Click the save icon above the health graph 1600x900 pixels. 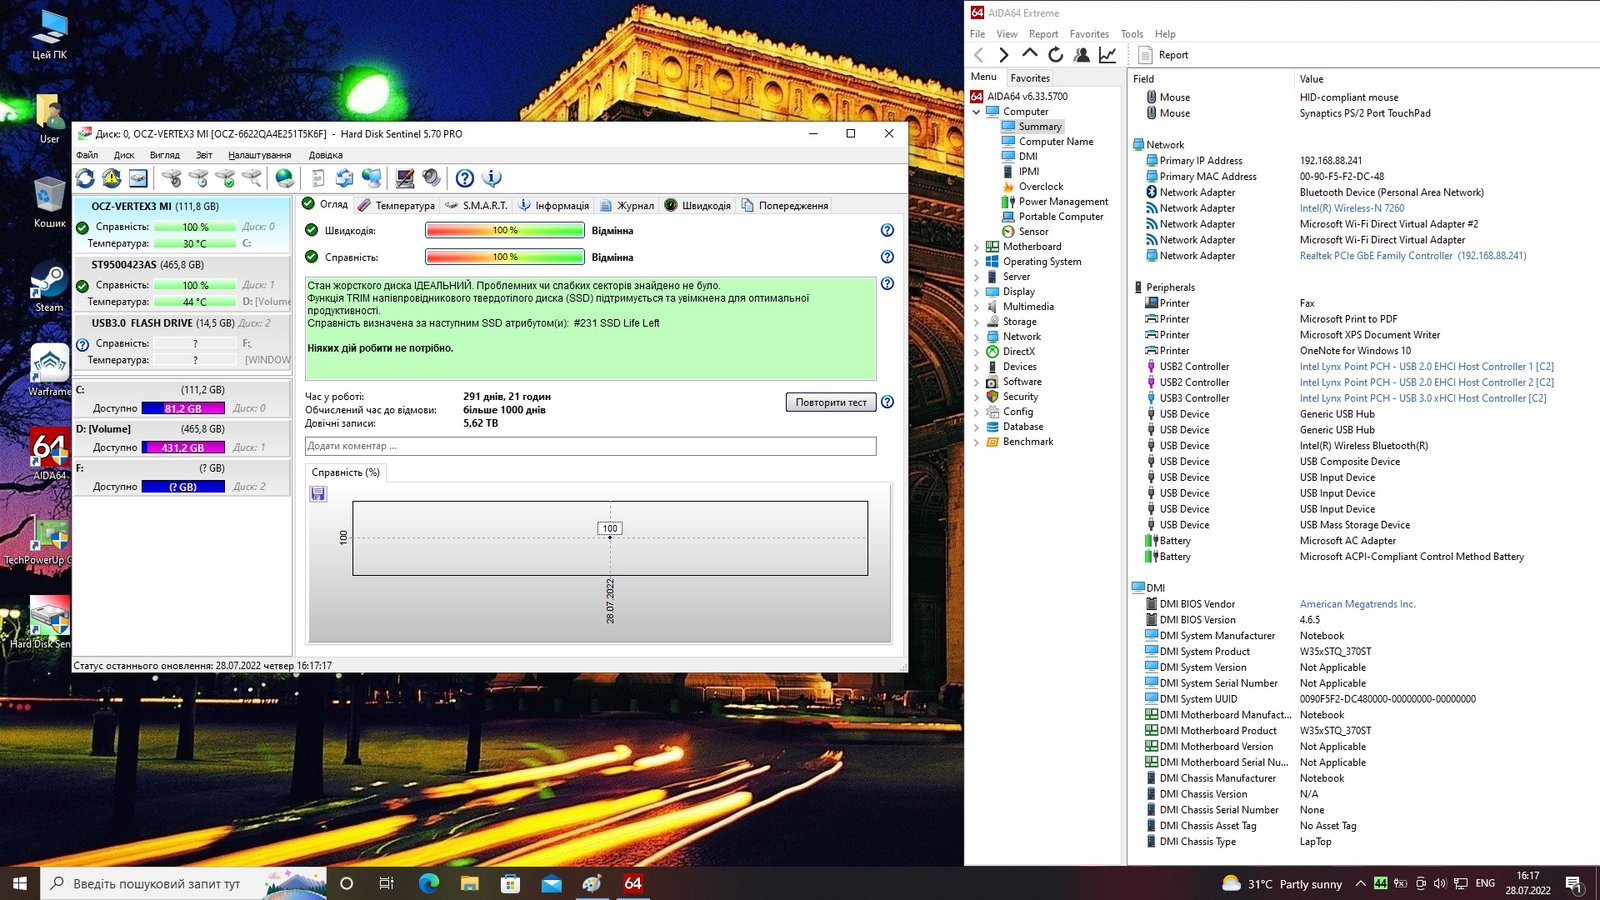coord(318,494)
